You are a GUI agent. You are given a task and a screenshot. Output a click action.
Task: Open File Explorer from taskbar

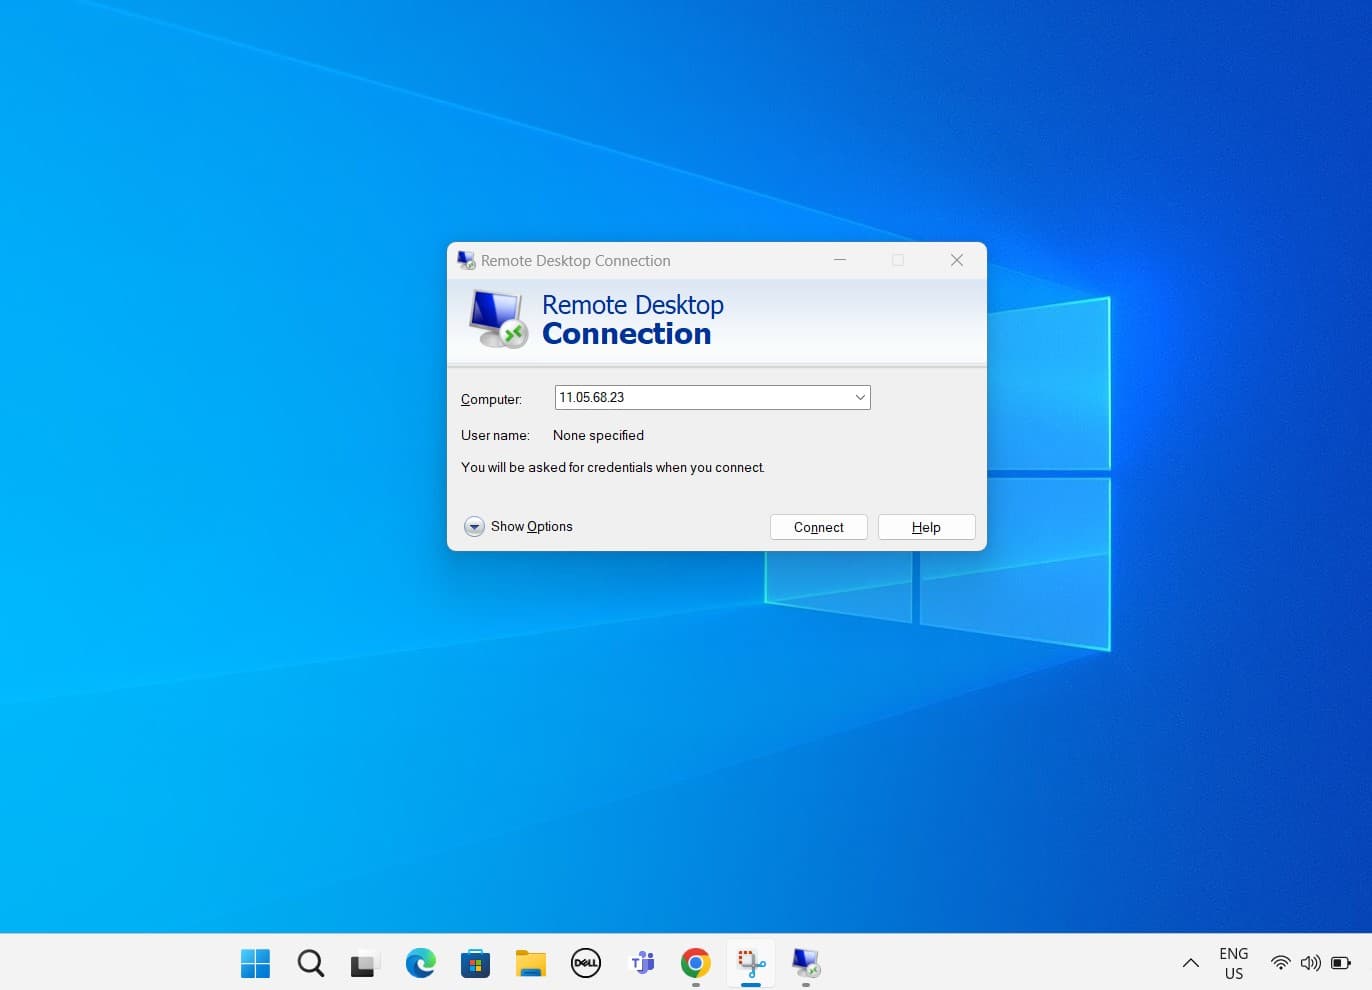[x=531, y=963]
